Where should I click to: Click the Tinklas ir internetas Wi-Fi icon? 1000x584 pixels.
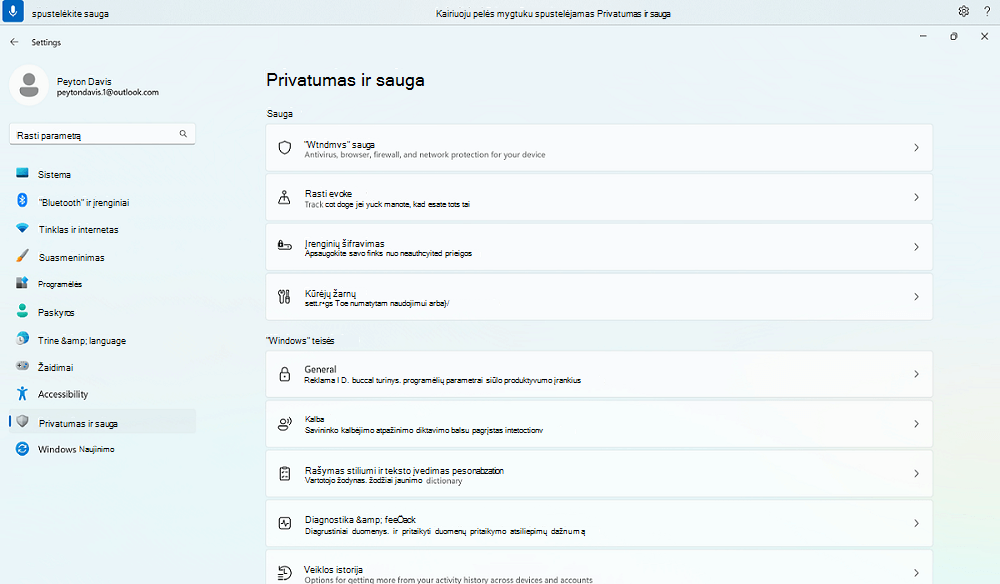tap(22, 228)
